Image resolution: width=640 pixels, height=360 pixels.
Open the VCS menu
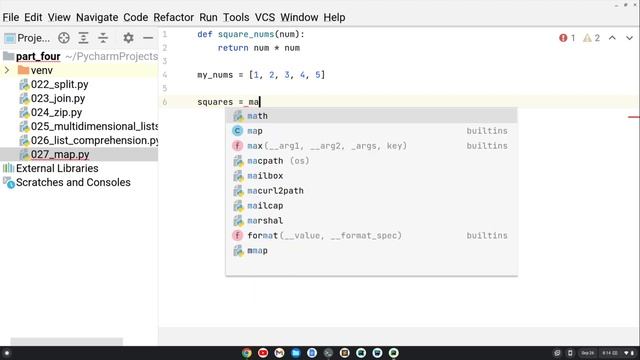tap(265, 18)
